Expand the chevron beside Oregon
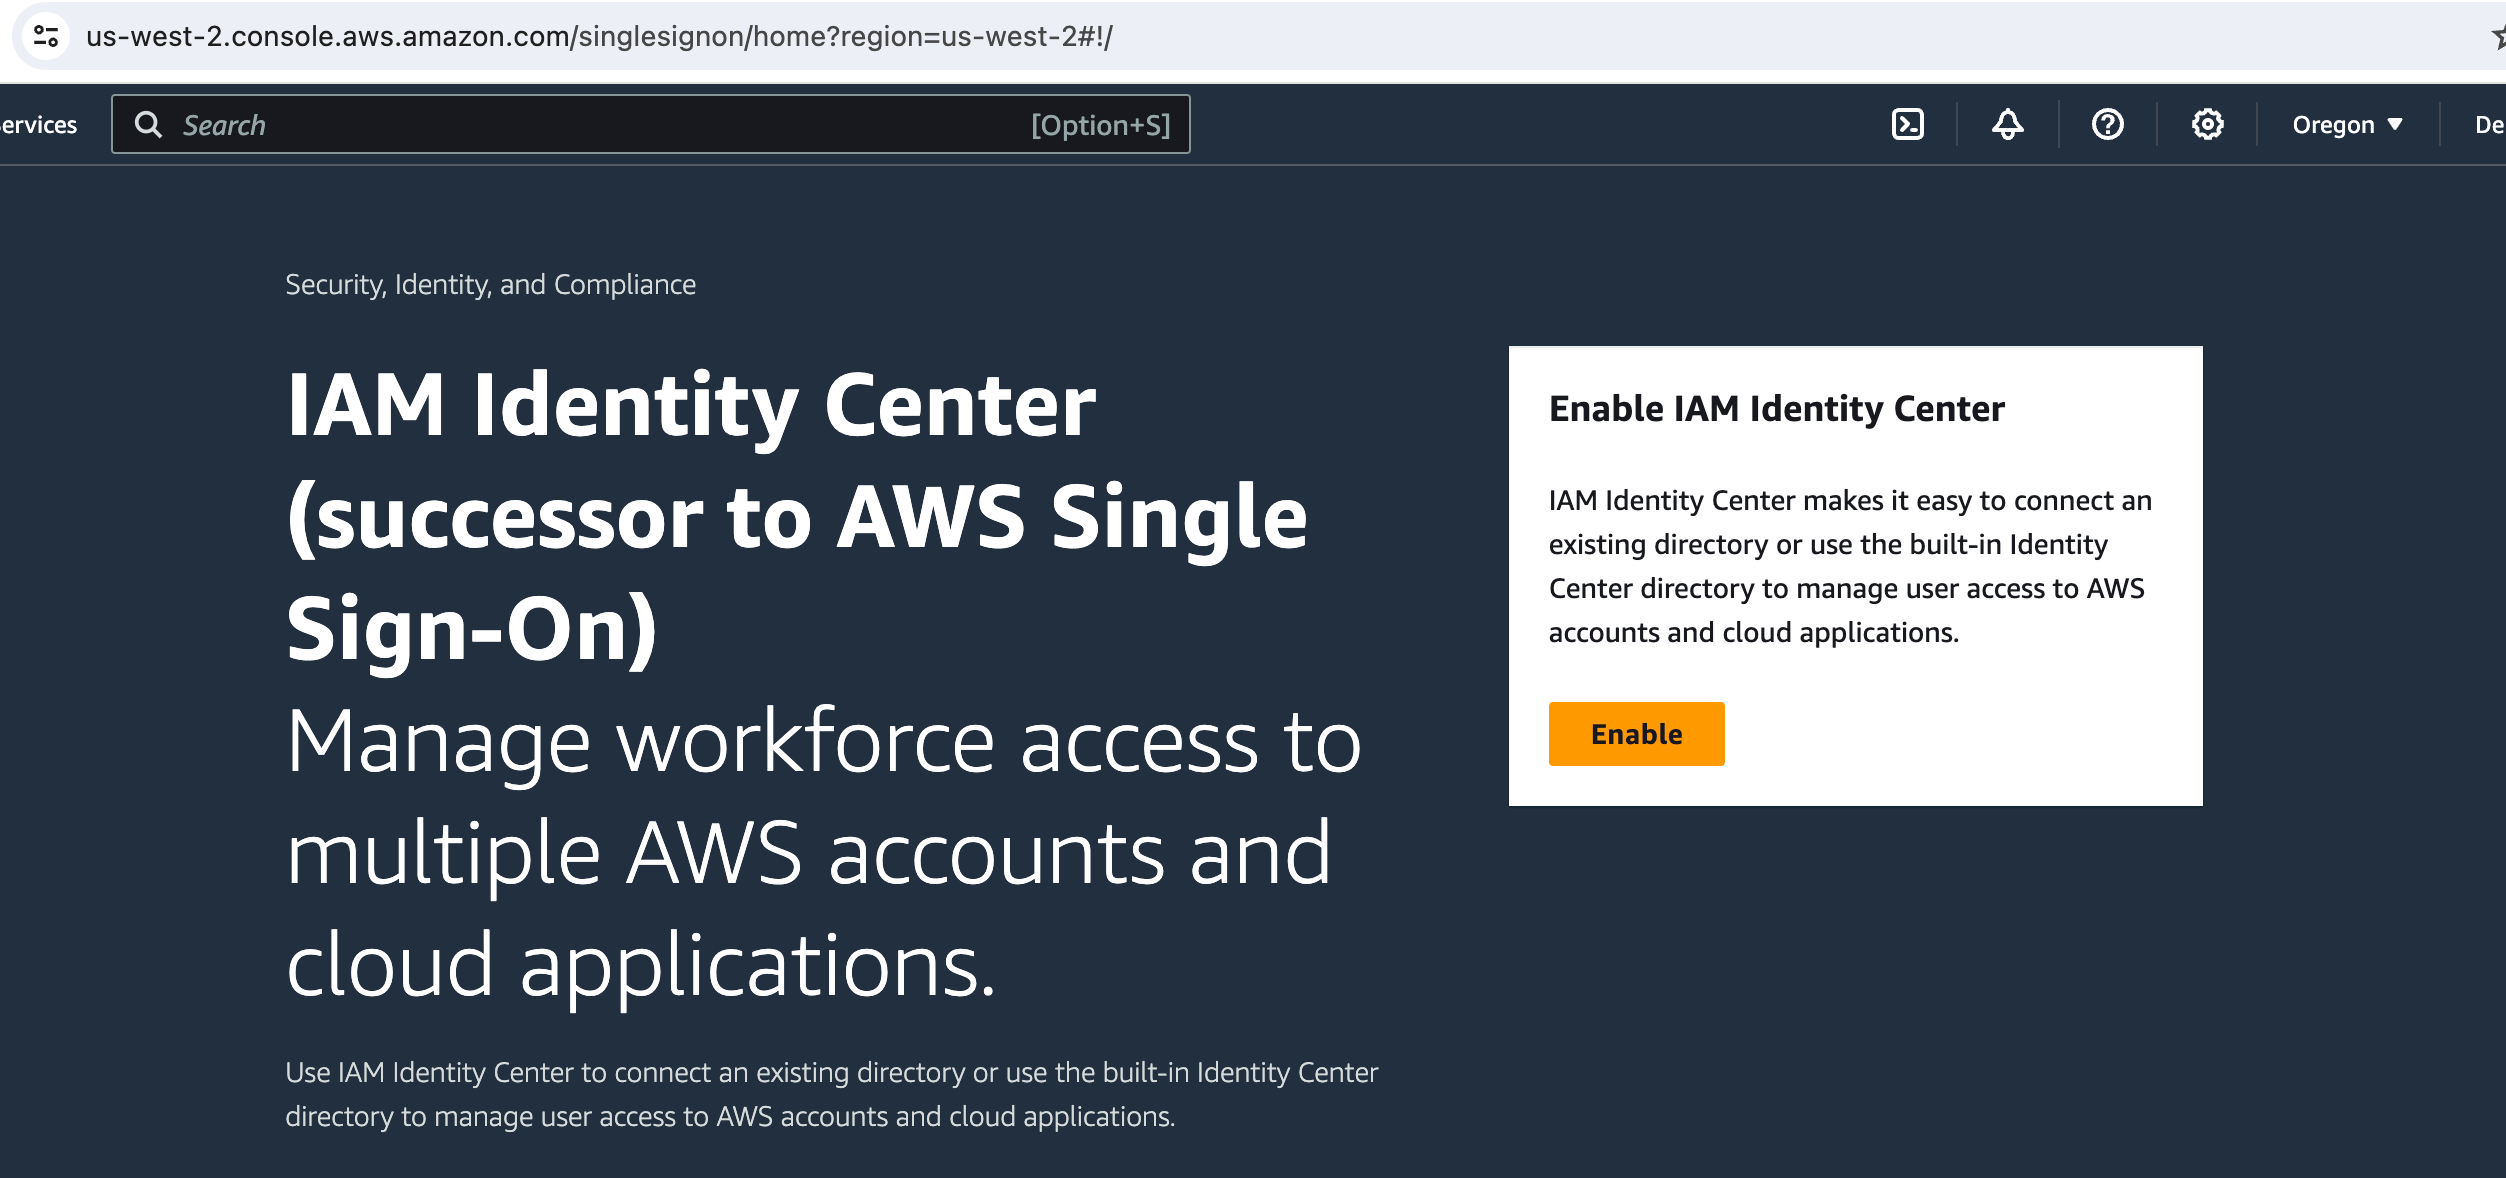2506x1178 pixels. [2396, 124]
